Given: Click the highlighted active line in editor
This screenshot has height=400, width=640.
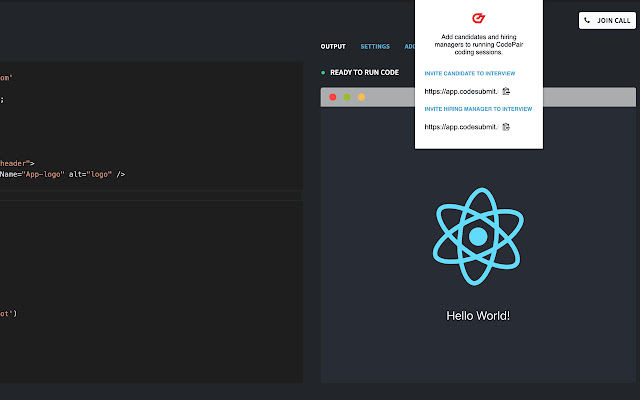Looking at the screenshot, I should [x=151, y=196].
